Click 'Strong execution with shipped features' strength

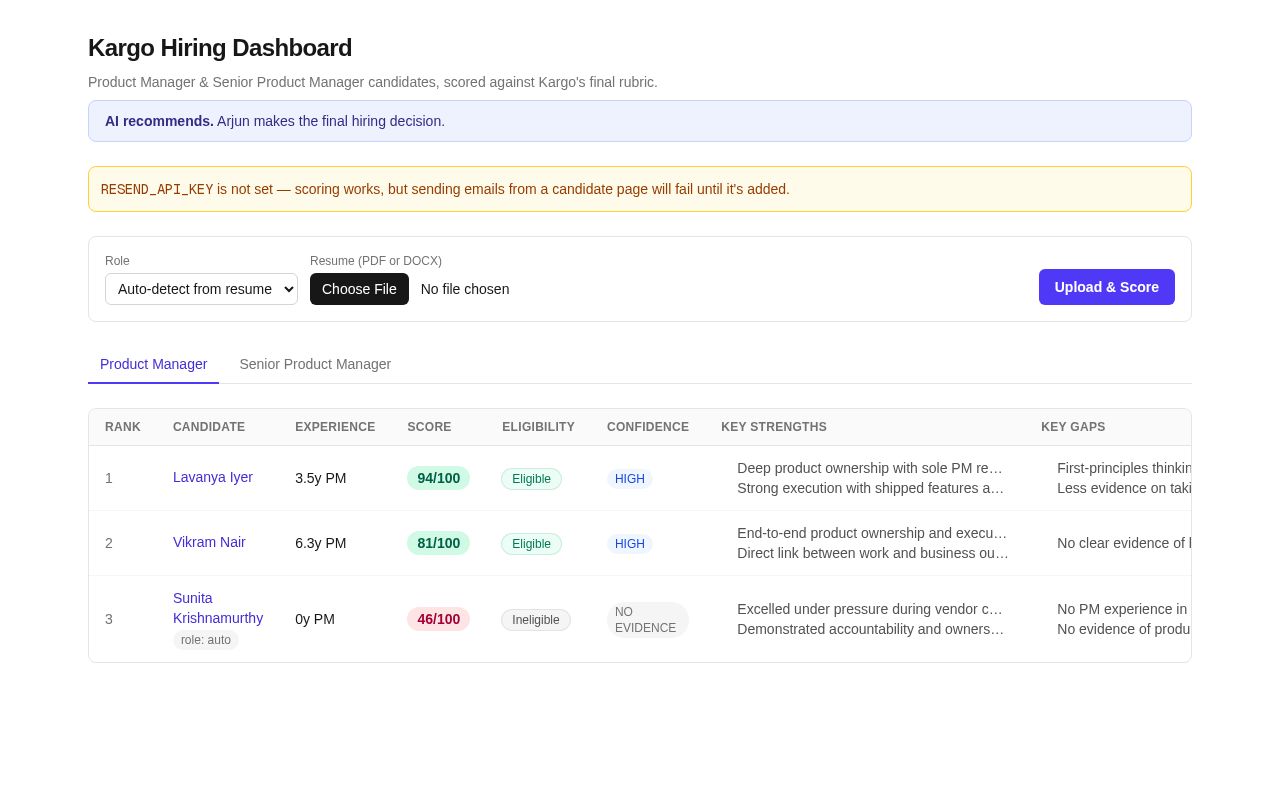click(871, 488)
